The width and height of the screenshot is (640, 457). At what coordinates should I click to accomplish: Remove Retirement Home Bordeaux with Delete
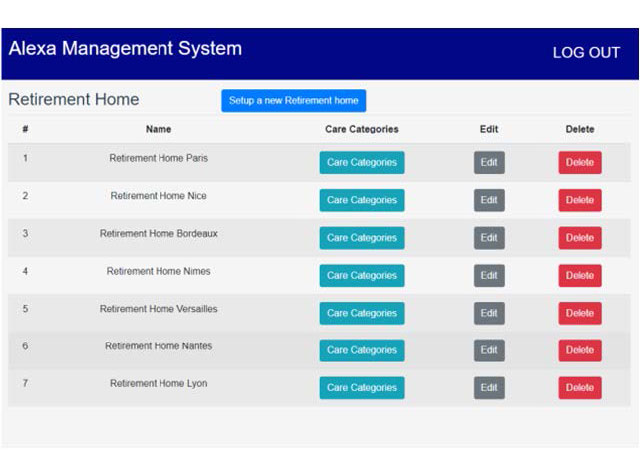579,238
